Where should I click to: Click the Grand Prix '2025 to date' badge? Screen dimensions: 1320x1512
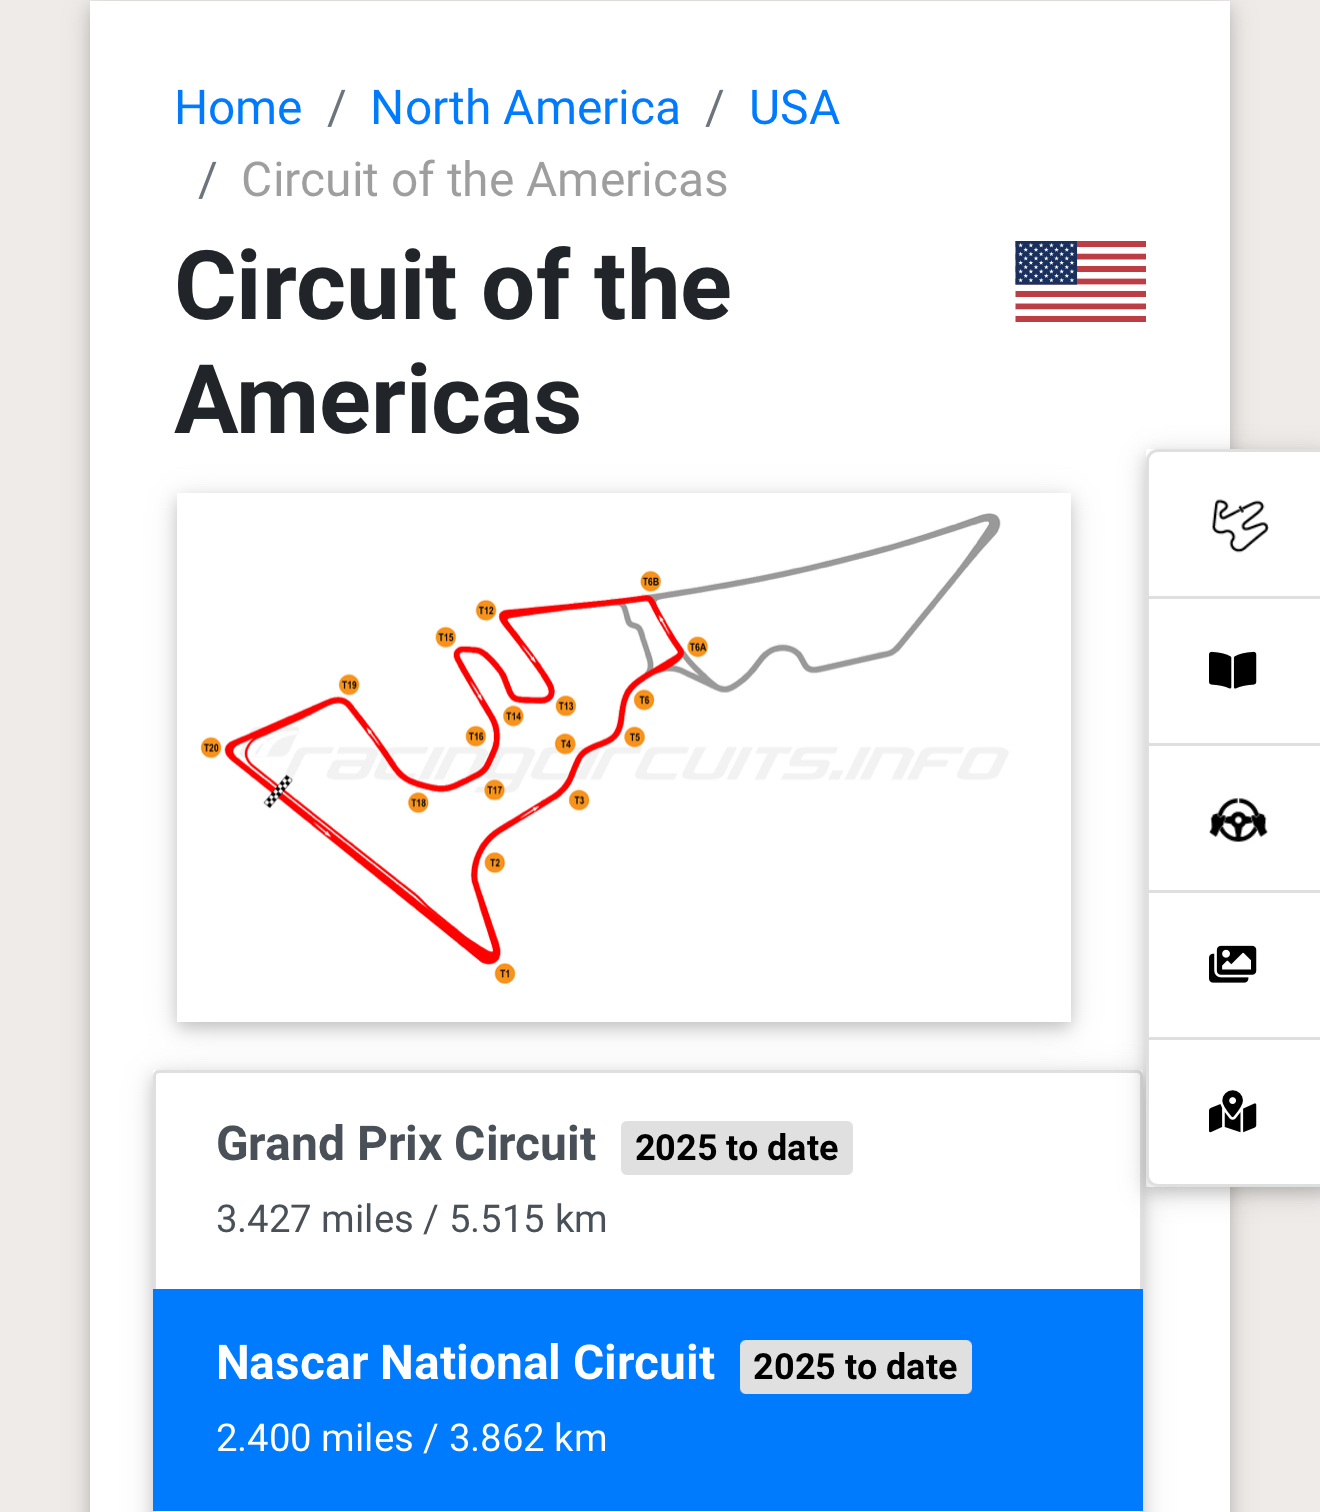pyautogui.click(x=736, y=1148)
